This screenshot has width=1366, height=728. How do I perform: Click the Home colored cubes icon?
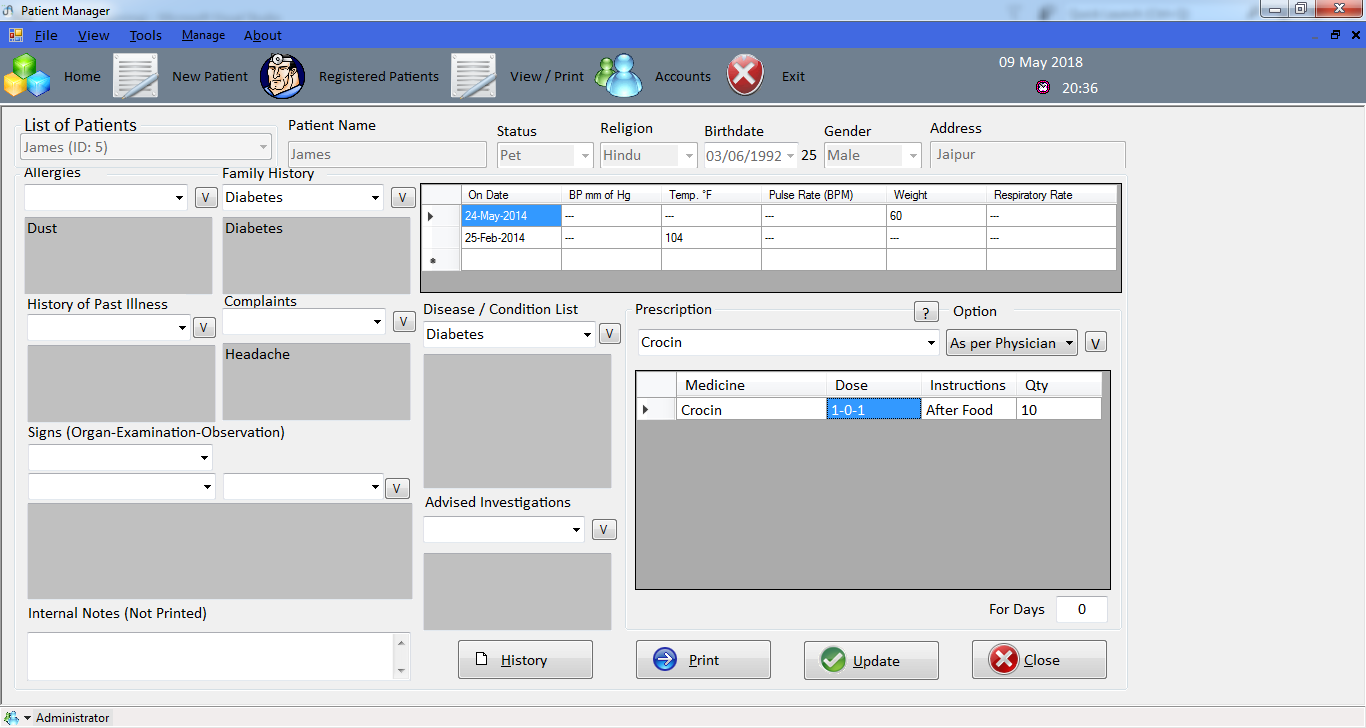coord(27,75)
